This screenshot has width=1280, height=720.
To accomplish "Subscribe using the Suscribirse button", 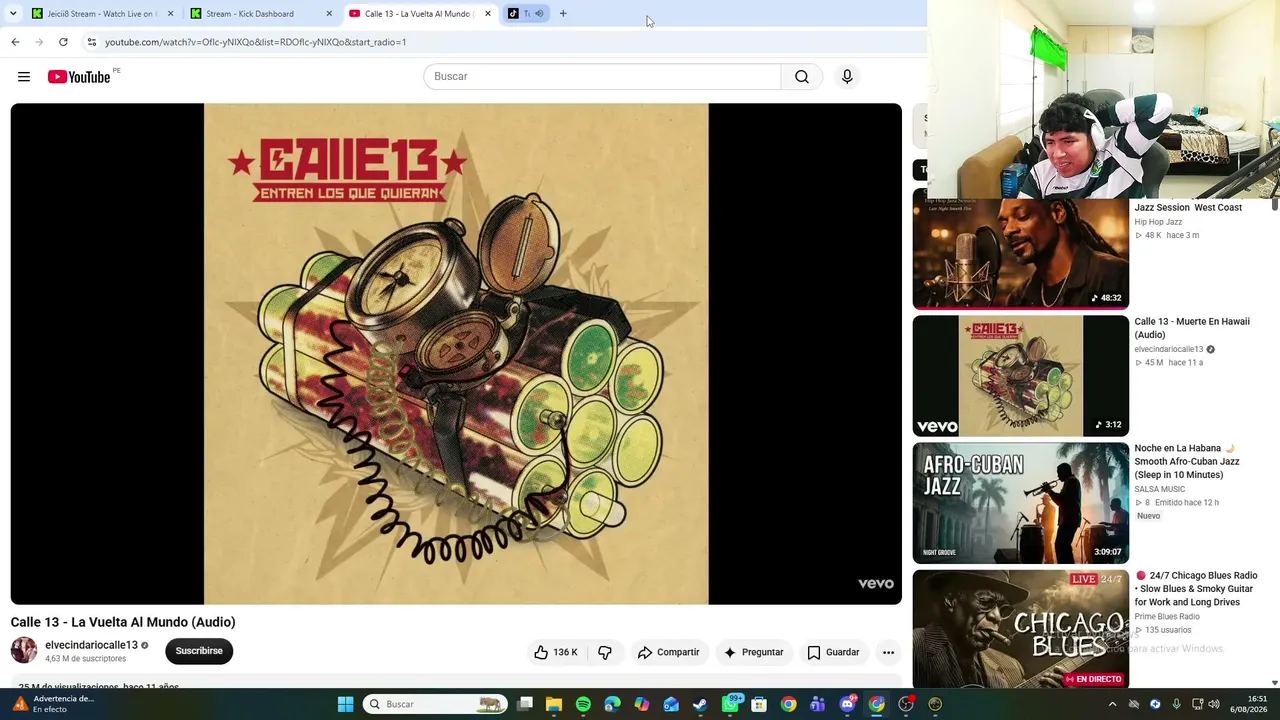I will click(x=199, y=651).
